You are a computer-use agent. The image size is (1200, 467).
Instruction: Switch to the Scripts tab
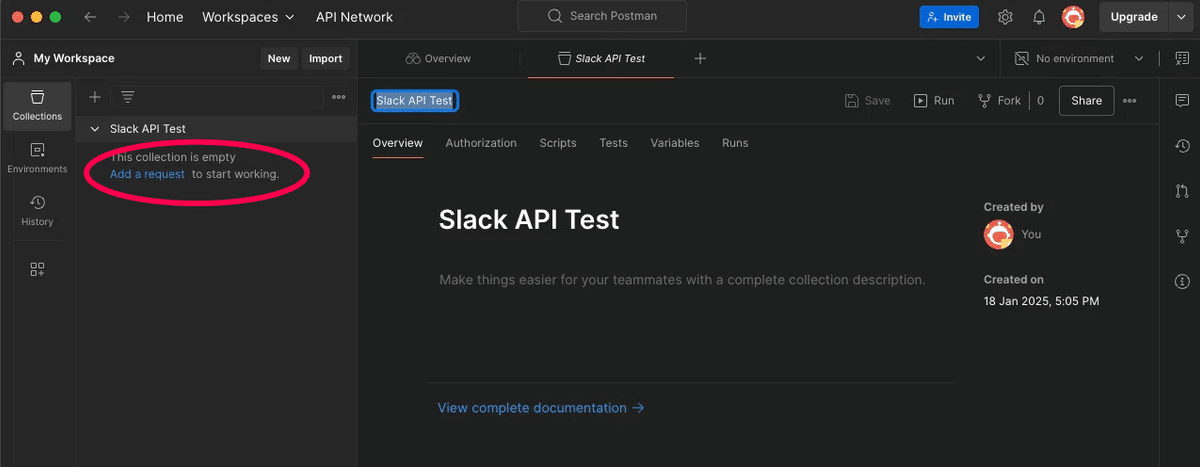tap(558, 143)
